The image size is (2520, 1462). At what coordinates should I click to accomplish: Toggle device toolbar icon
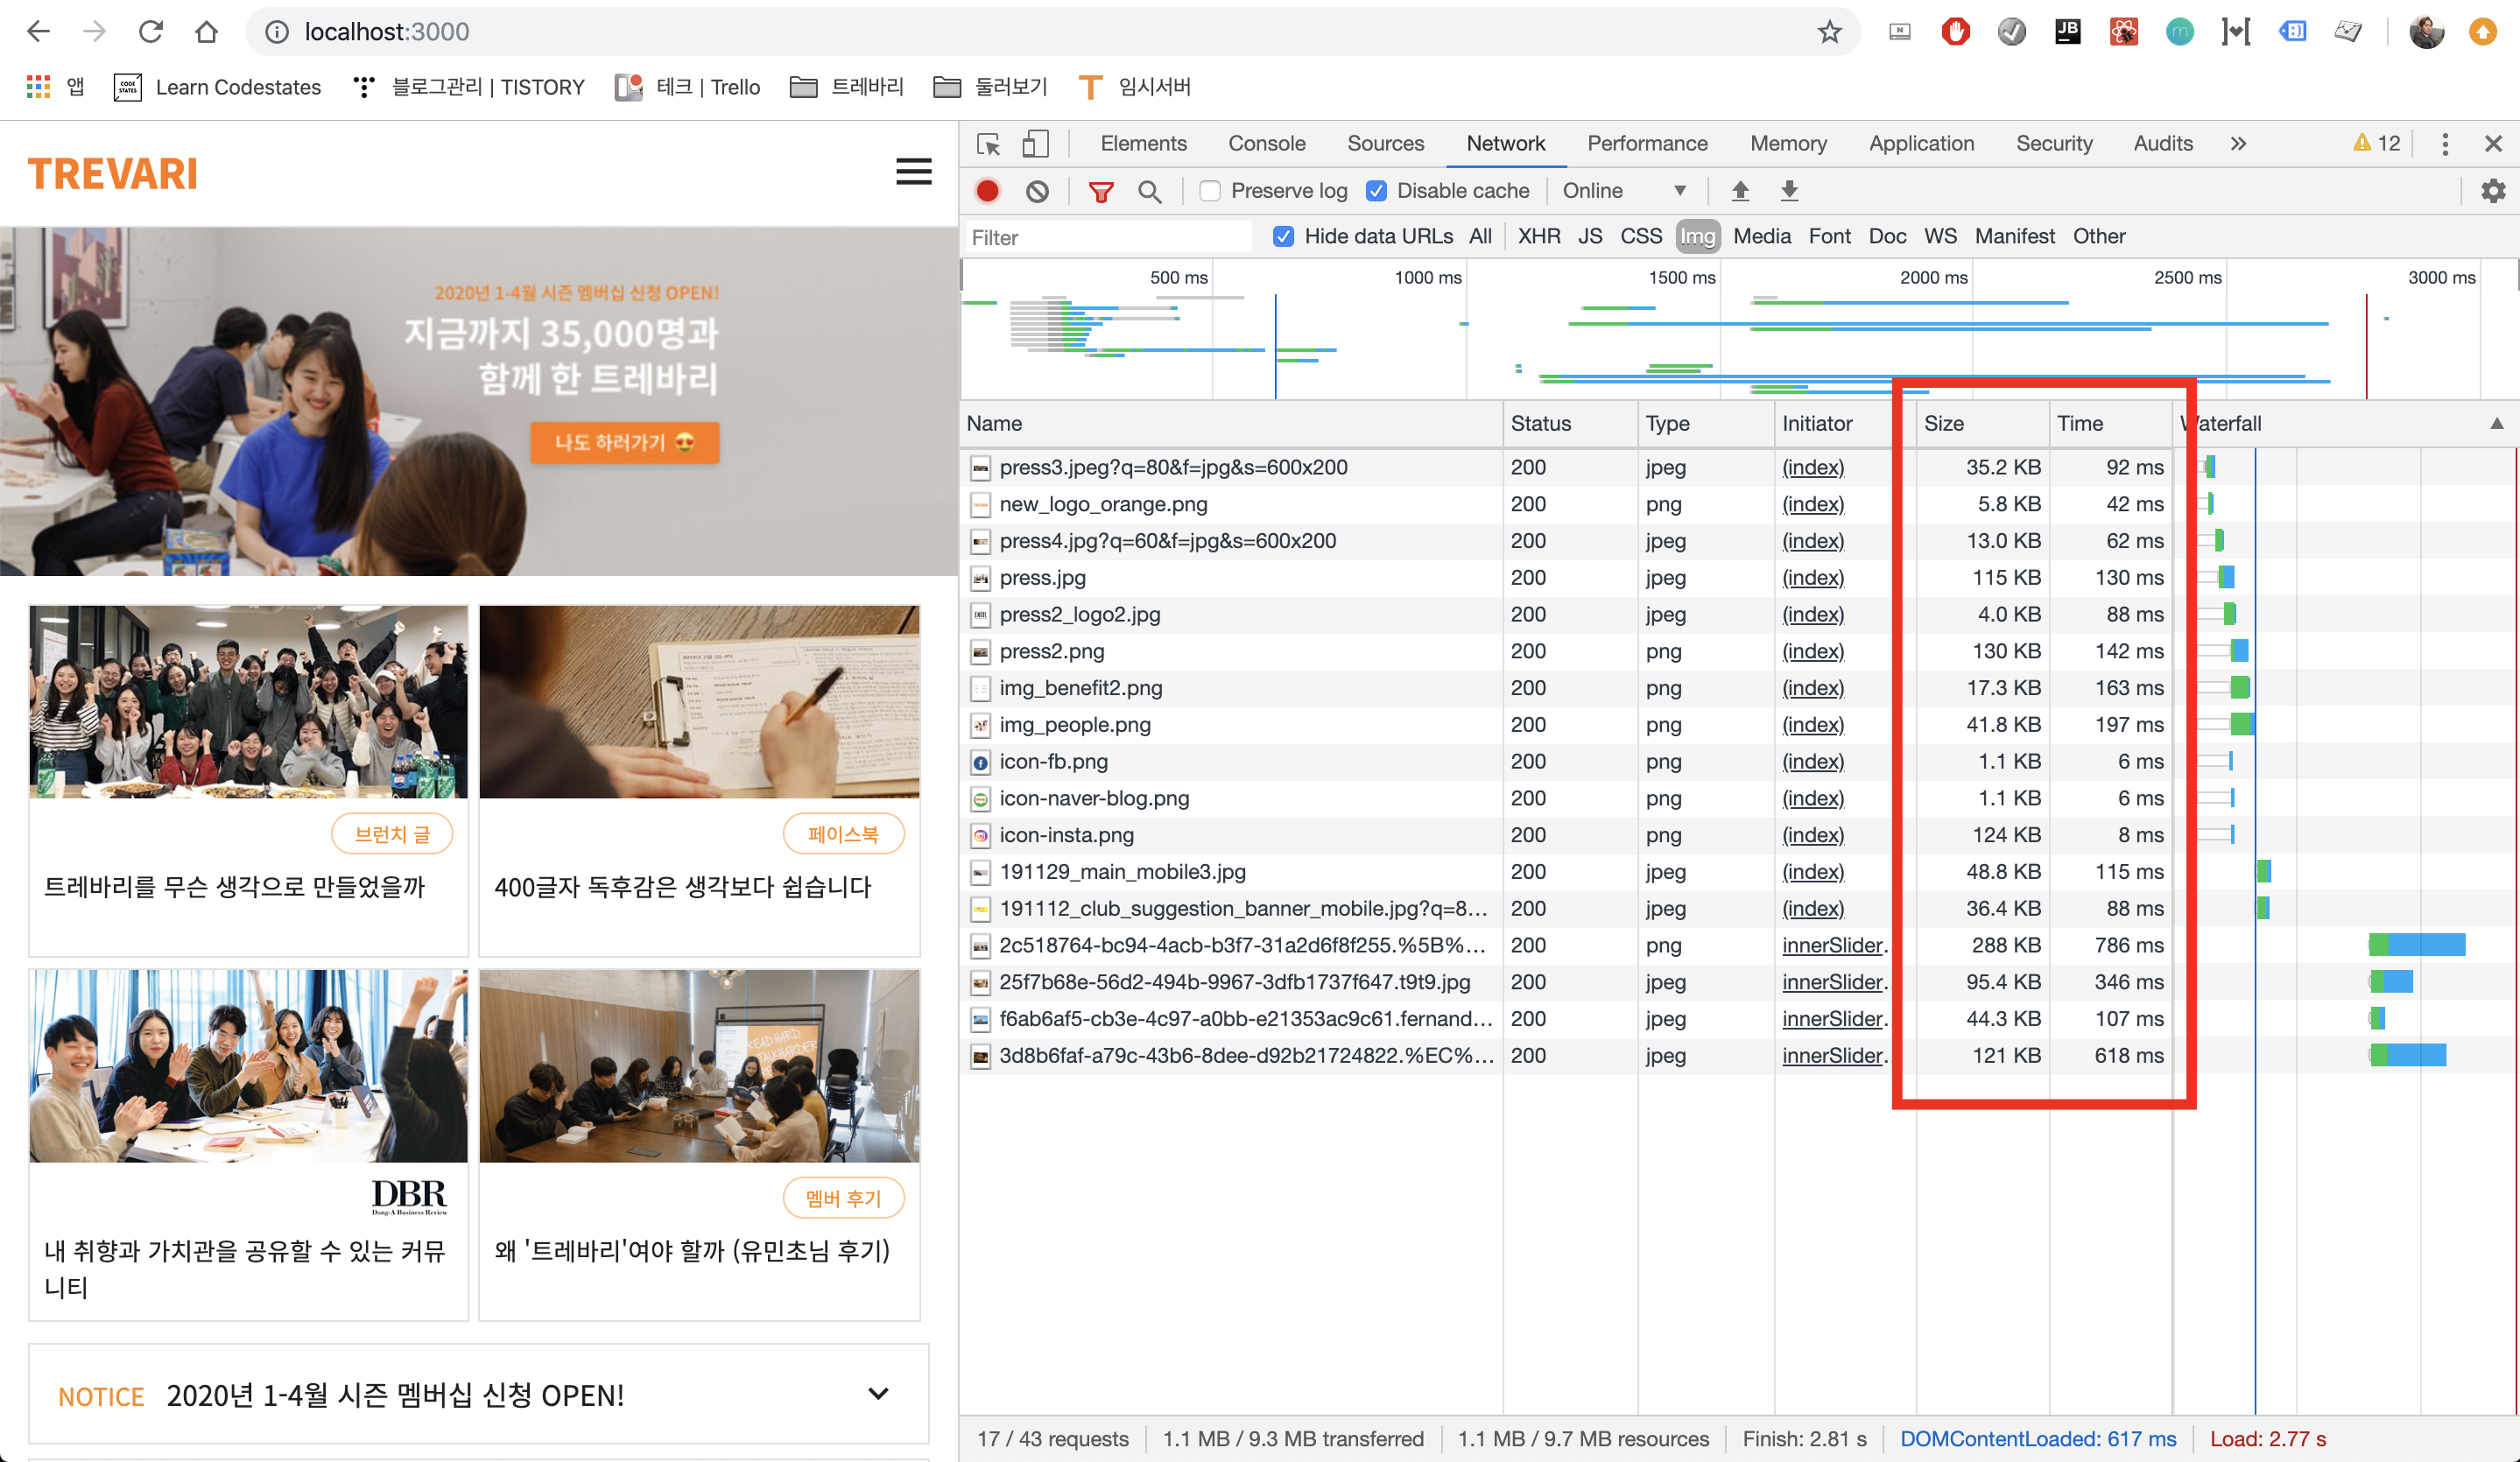click(x=1035, y=144)
